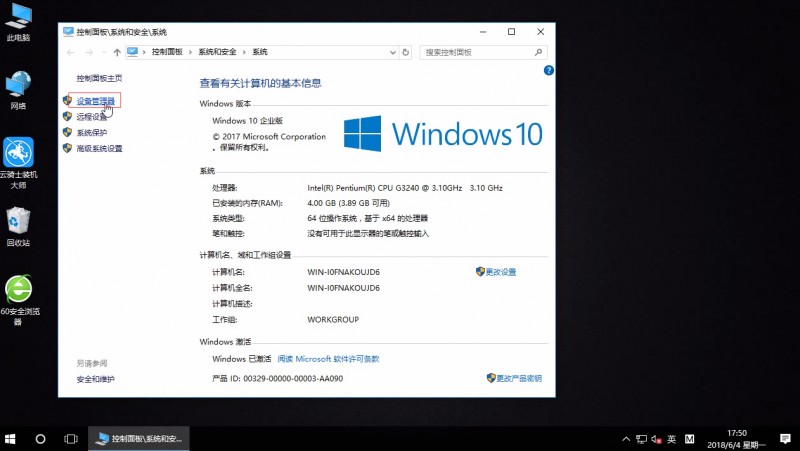Click the blue help question mark icon
Image resolution: width=800 pixels, height=451 pixels.
[x=548, y=70]
